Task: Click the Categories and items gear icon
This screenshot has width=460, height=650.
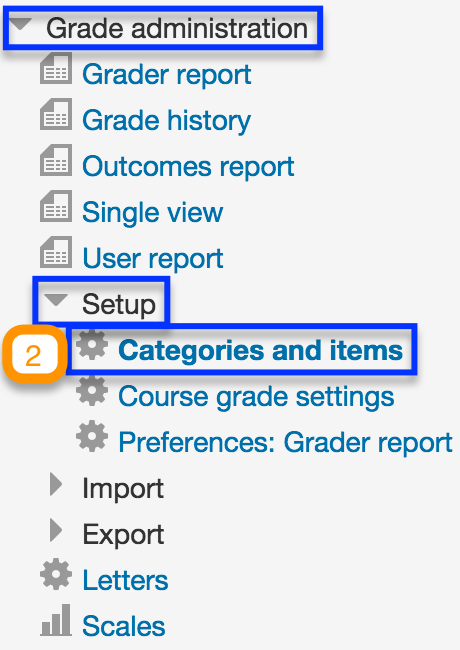Action: pyautogui.click(x=92, y=344)
